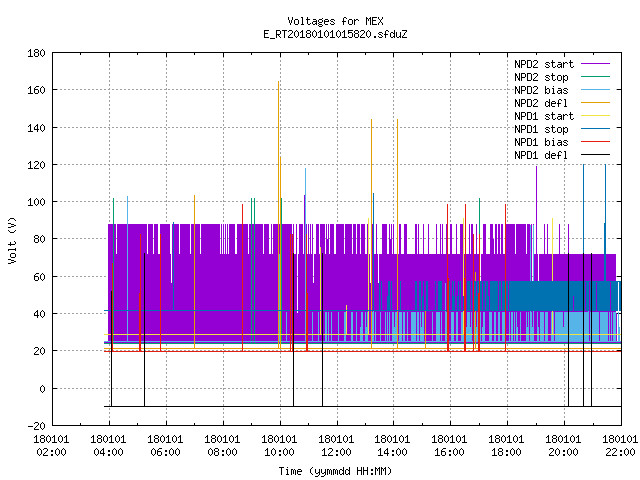Click the y-axis tick label 60
640x480 pixels.
[39, 277]
